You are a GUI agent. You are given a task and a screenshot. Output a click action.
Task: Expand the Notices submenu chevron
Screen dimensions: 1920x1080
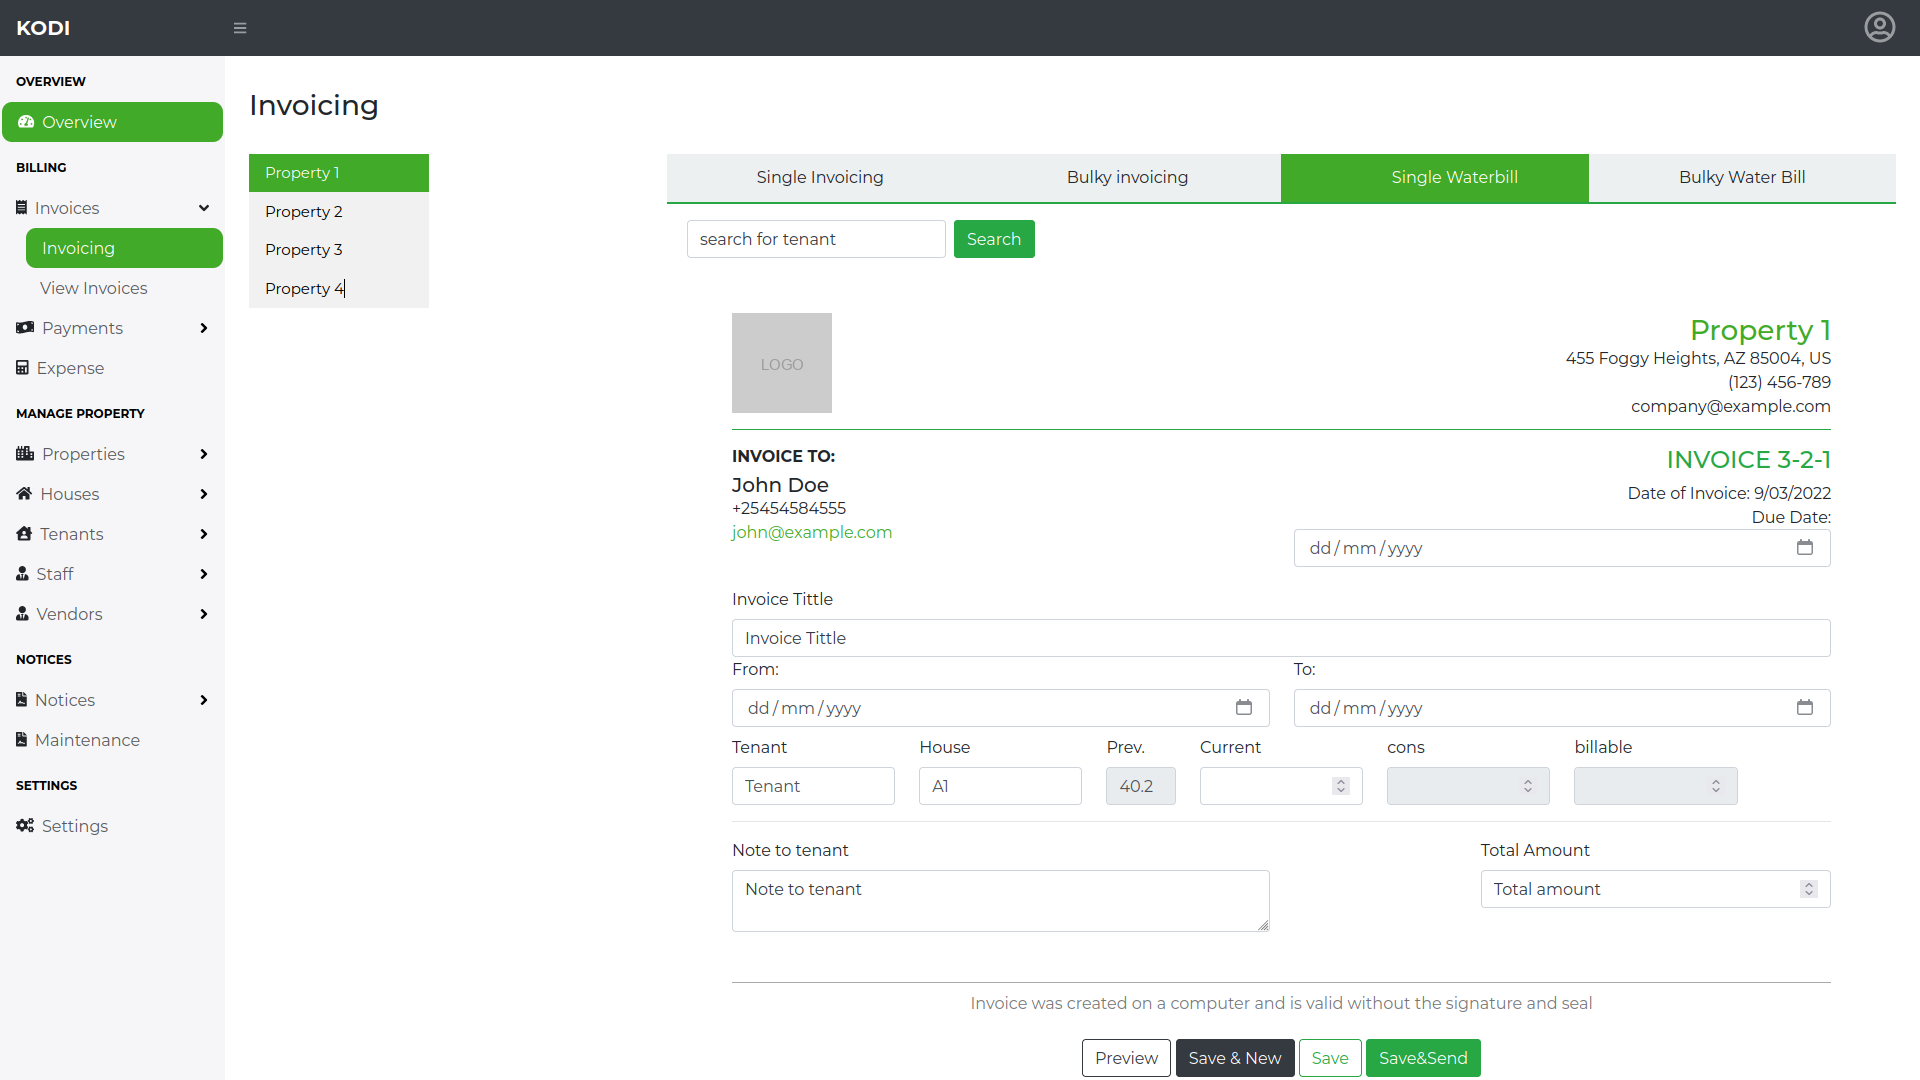(x=203, y=700)
